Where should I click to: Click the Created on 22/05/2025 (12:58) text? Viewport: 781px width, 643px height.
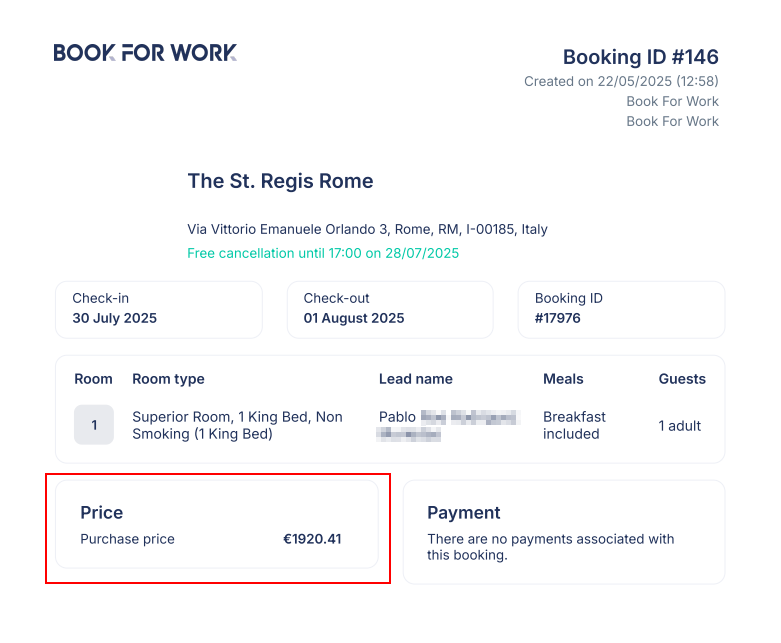pyautogui.click(x=621, y=81)
